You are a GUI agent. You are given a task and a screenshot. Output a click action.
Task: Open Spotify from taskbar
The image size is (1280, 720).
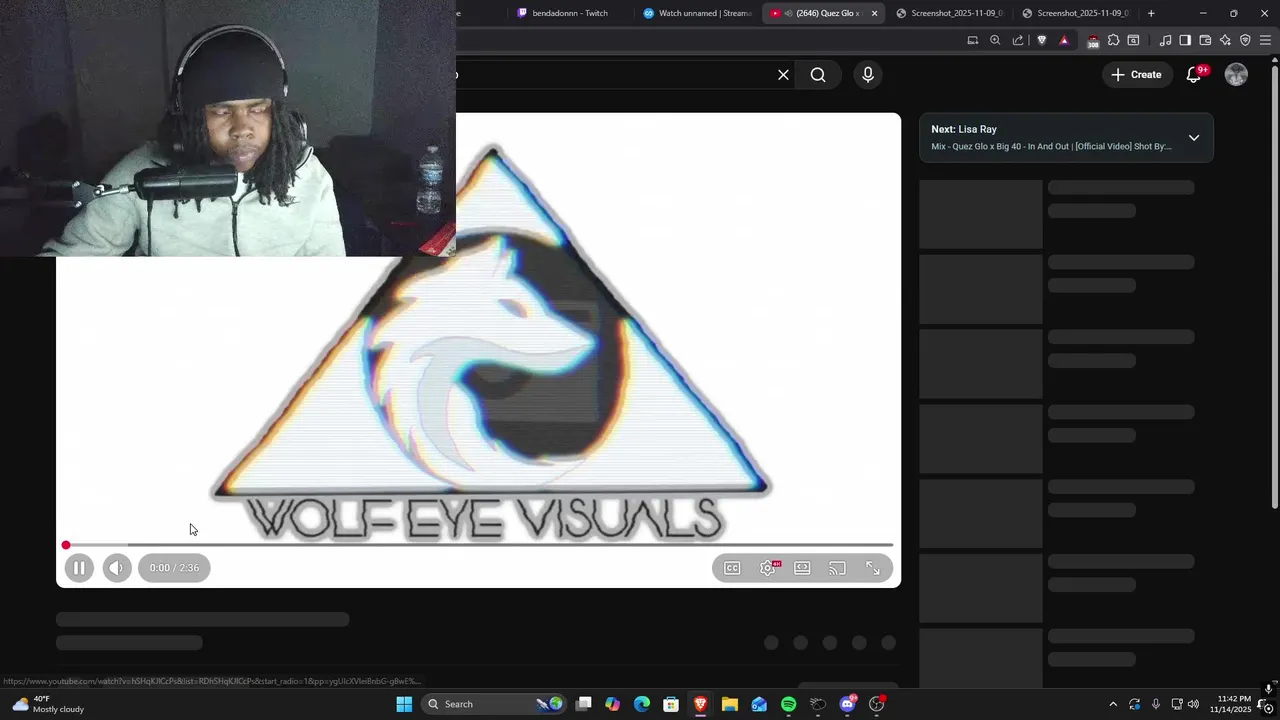[789, 704]
